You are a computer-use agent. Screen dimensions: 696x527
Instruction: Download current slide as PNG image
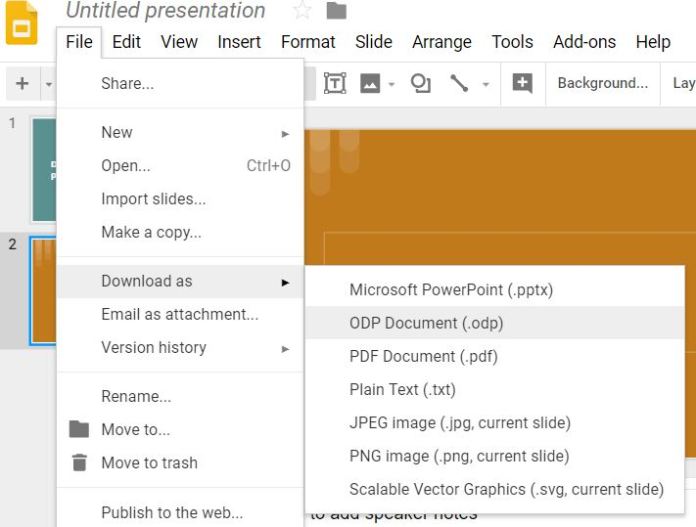pos(495,456)
